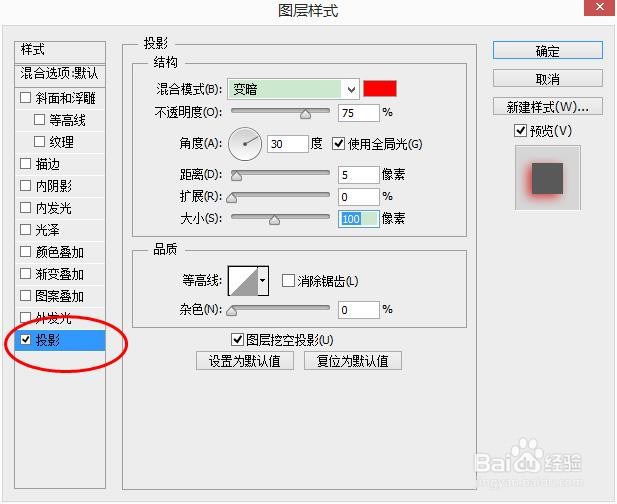Enable the indented 等高线 sub-style checkbox
Screen dimensions: 617x504
[x=39, y=120]
